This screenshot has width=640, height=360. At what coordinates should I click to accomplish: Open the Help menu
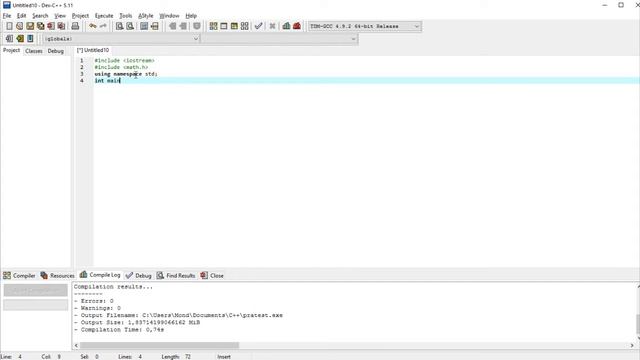191,16
